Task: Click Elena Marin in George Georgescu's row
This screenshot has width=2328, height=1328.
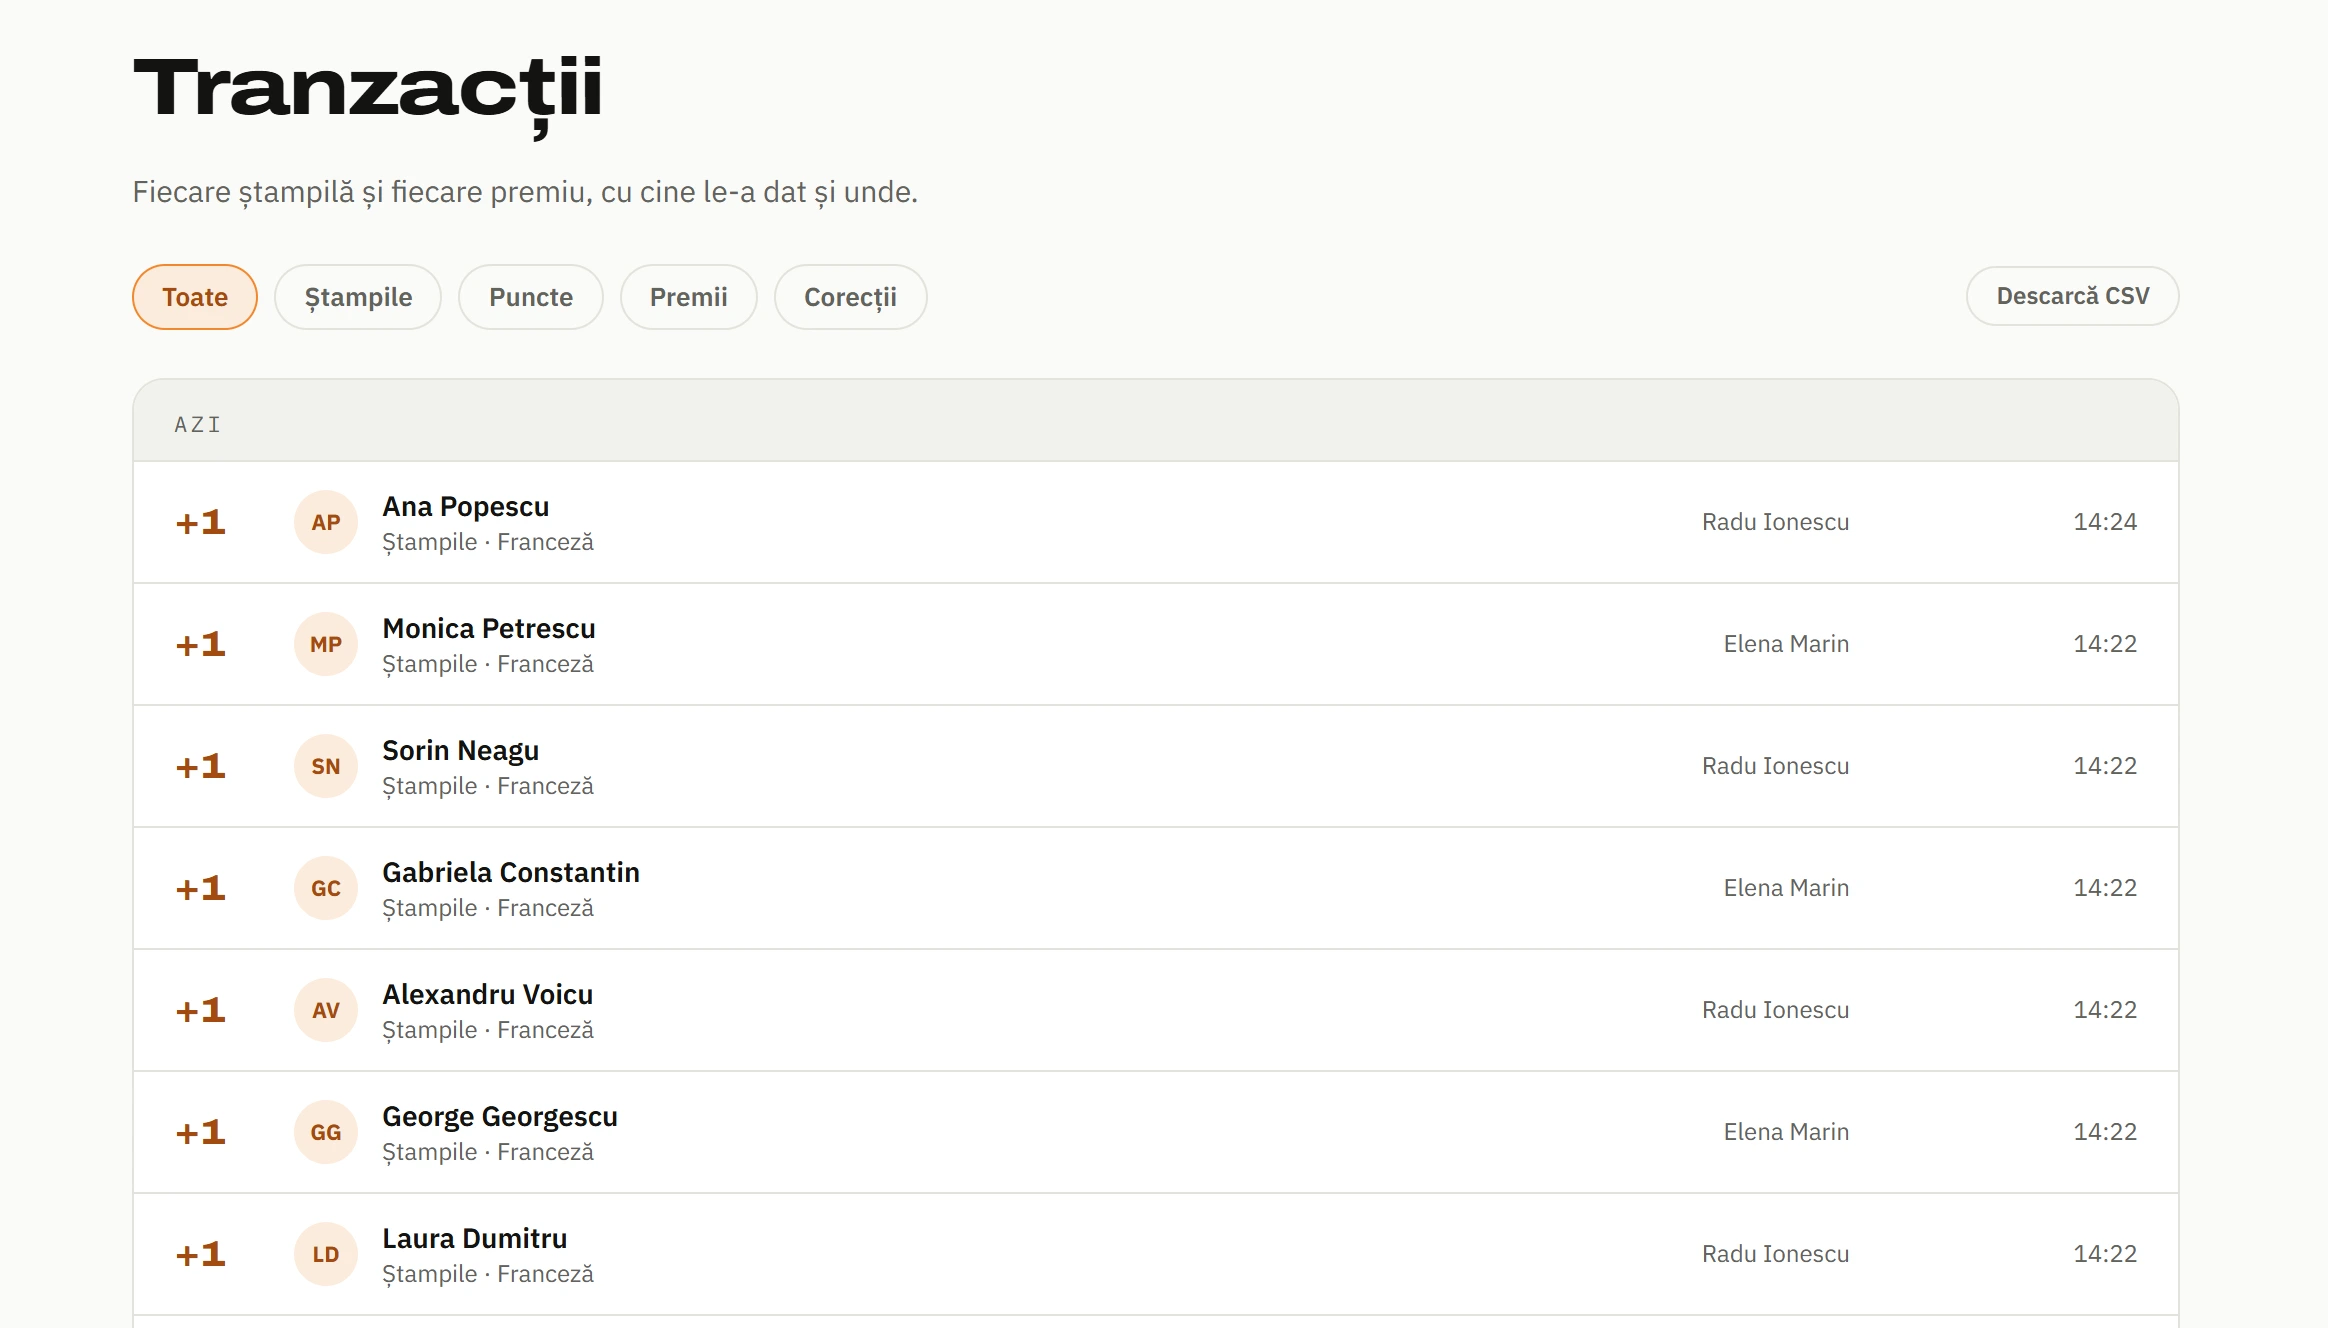Action: pyautogui.click(x=1786, y=1132)
